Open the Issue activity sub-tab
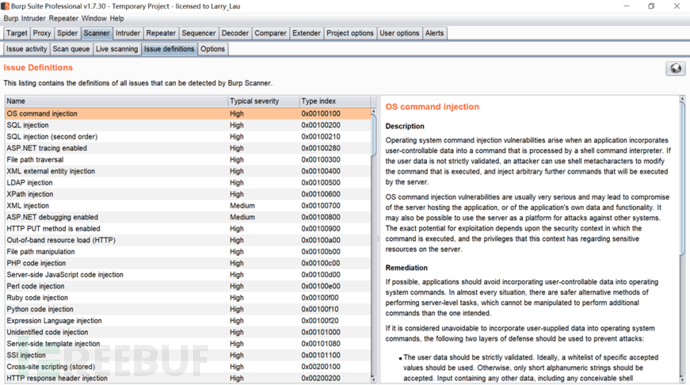This screenshot has width=690, height=385. tap(26, 49)
